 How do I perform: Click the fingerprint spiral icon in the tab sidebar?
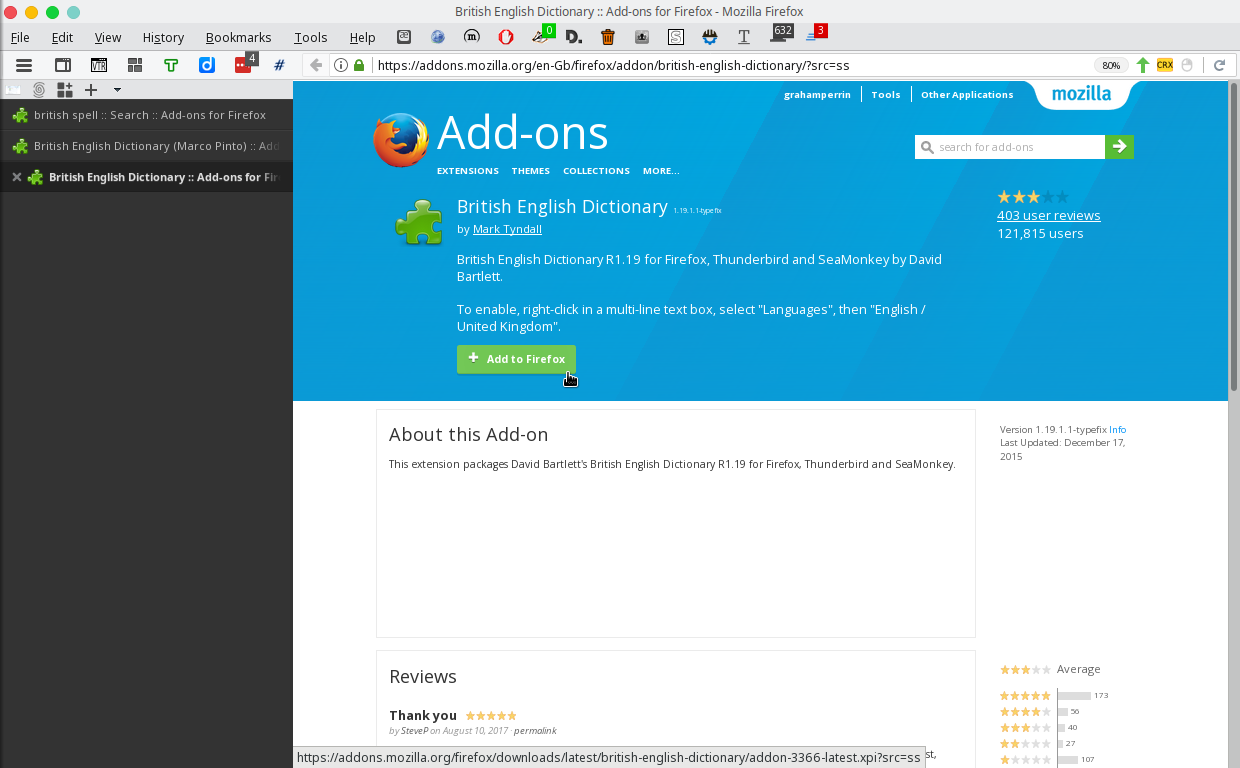coord(39,90)
